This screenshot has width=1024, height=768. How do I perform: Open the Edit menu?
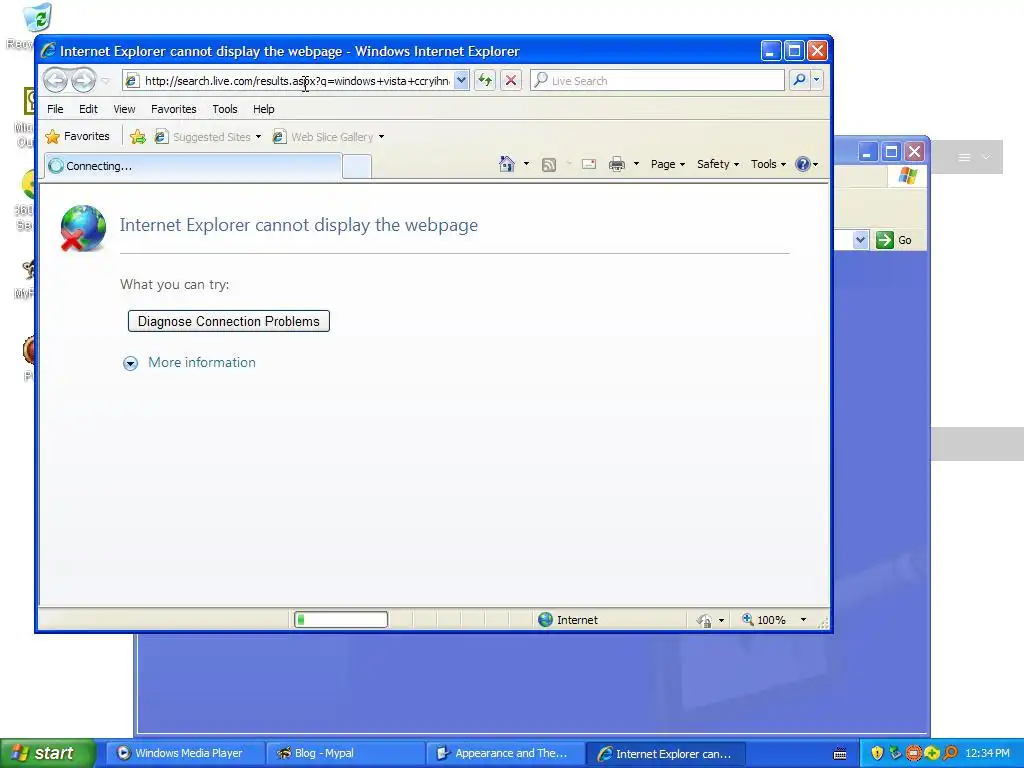coord(88,109)
